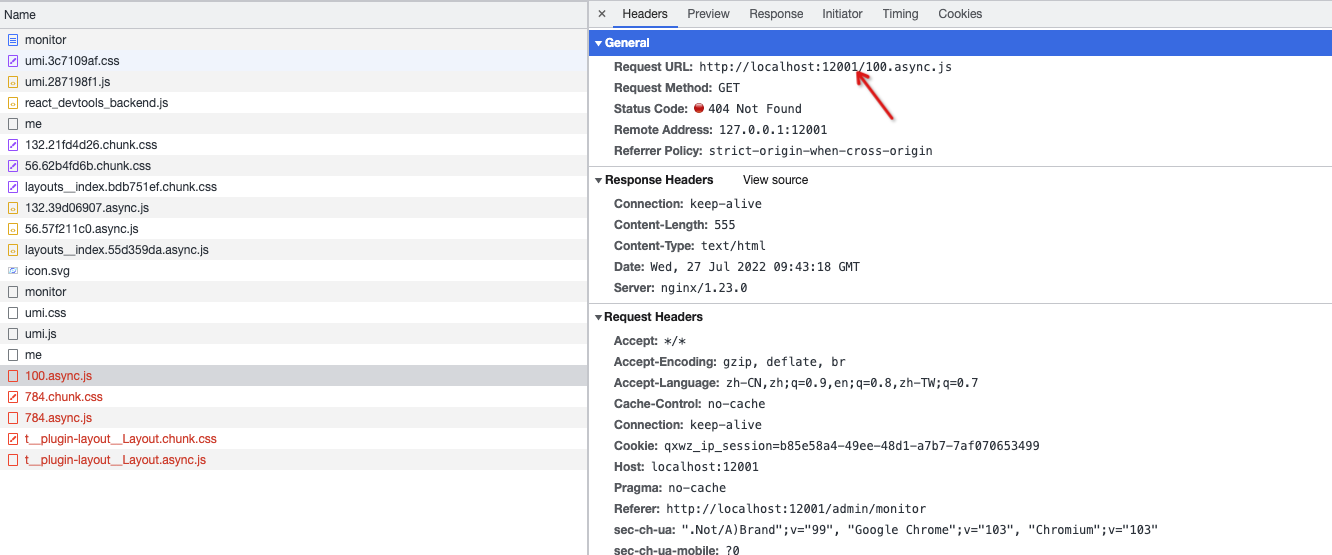Click the stylesheet icon beside 56.62b4fd6b.chunk.css
The image size is (1332, 555).
(13, 166)
